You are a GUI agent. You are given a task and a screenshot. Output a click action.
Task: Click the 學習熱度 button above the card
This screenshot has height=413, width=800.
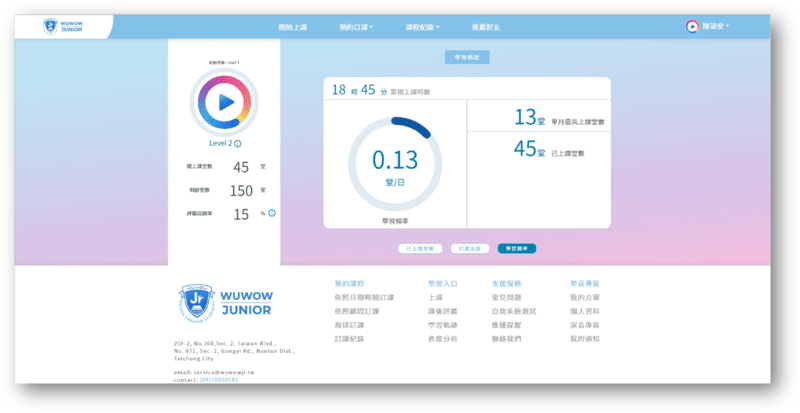point(467,58)
